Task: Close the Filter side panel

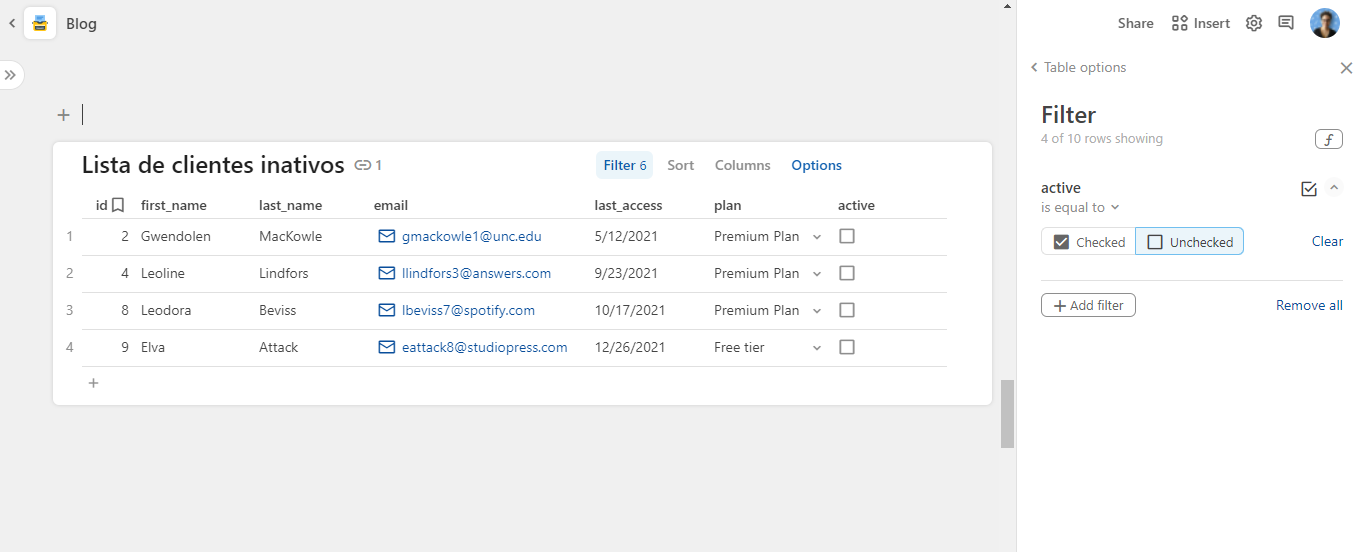Action: tap(1346, 68)
